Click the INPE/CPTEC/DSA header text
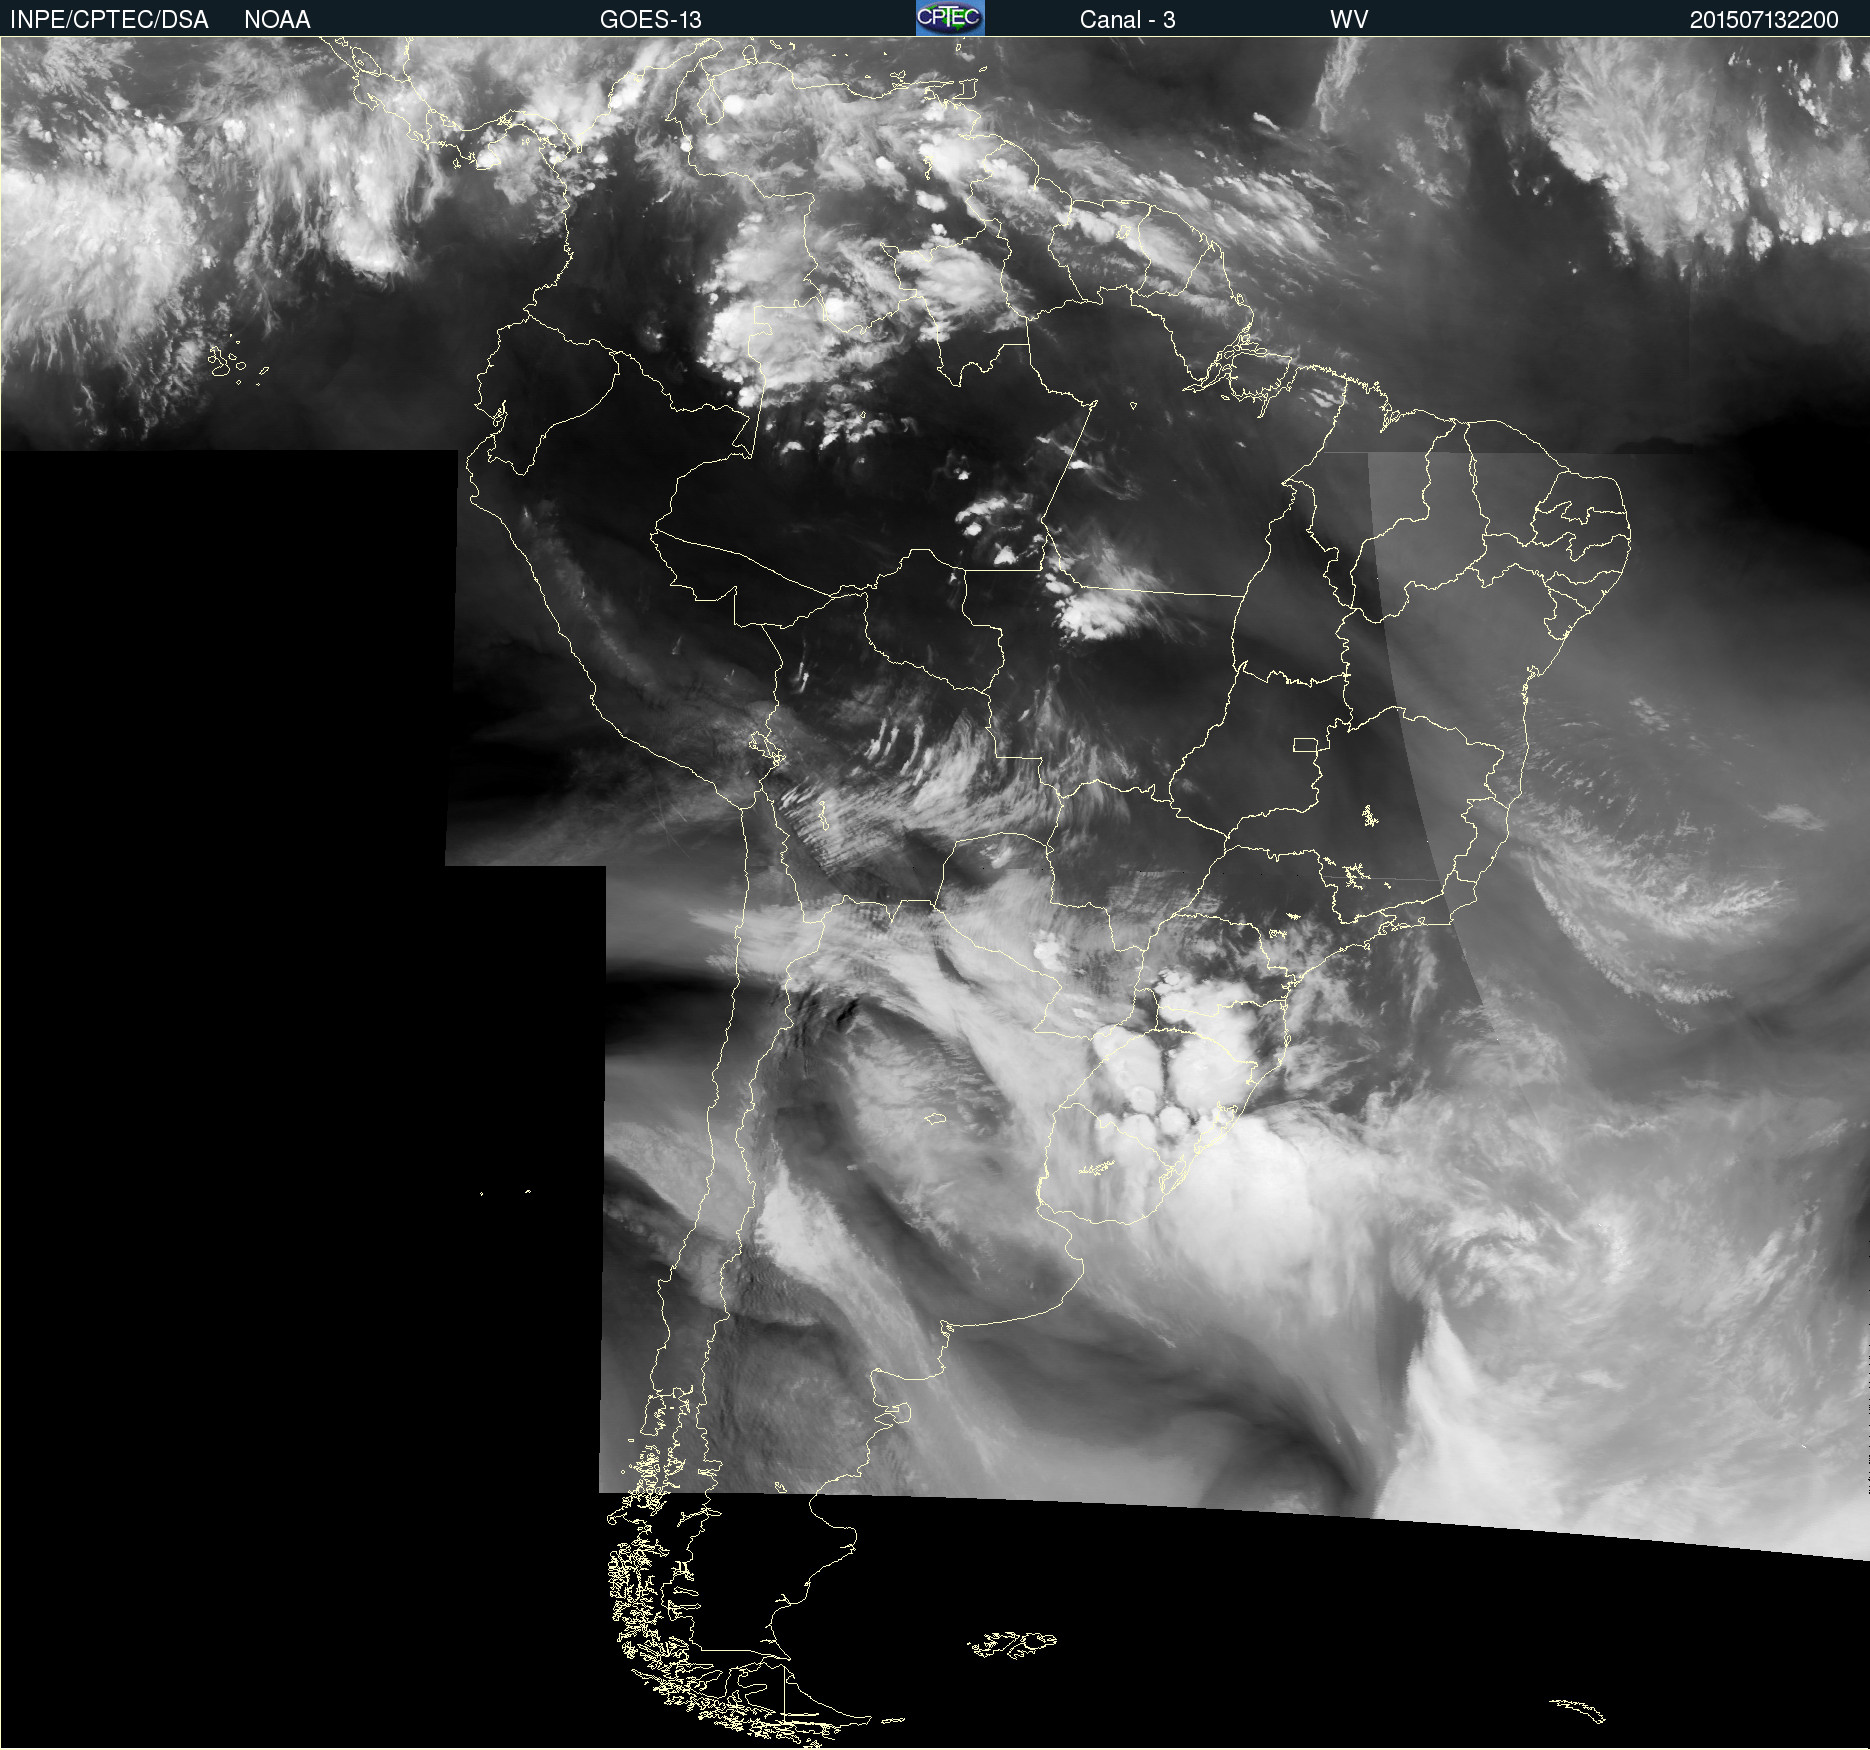The image size is (1870, 1750). (x=109, y=20)
